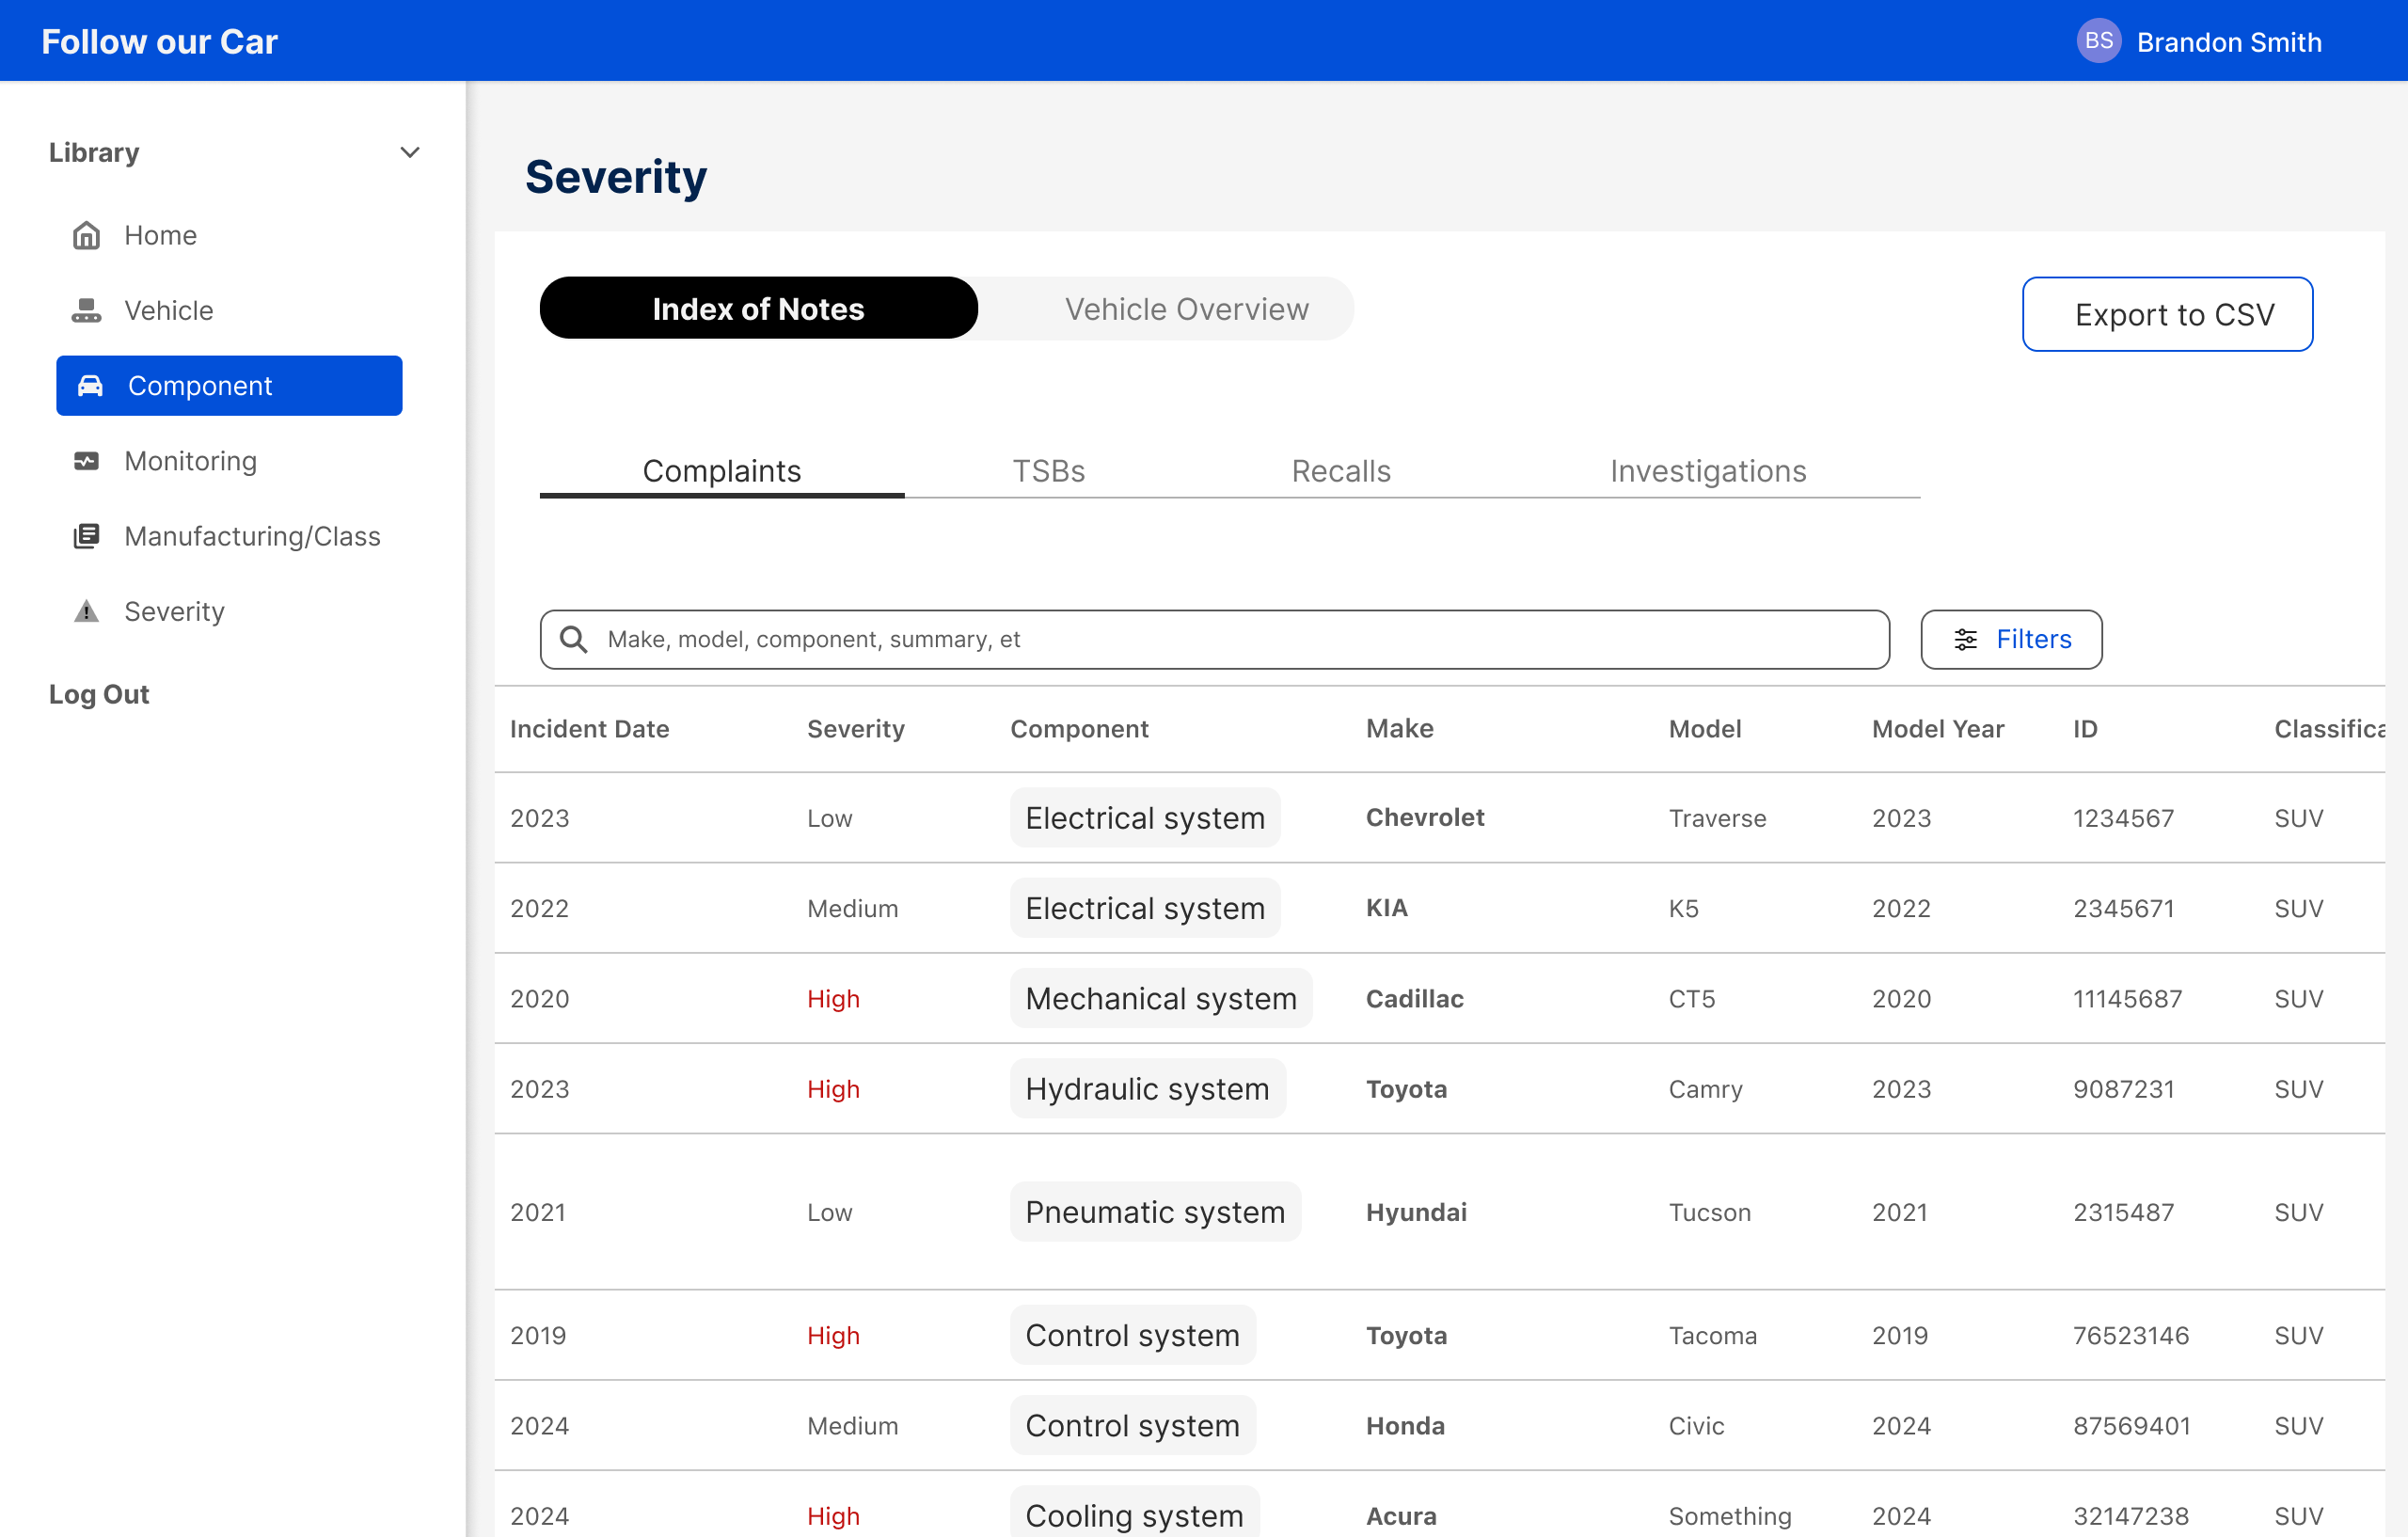Click Control system tag in Tacoma row
This screenshot has height=1537, width=2408.
tap(1132, 1335)
